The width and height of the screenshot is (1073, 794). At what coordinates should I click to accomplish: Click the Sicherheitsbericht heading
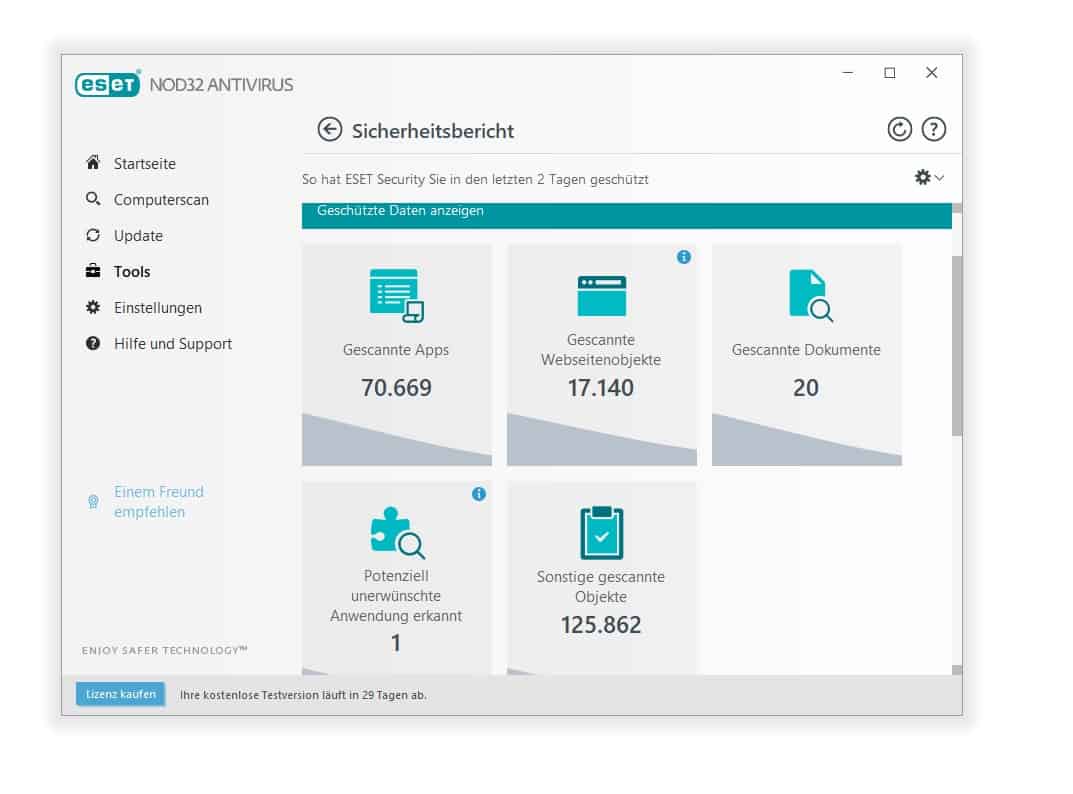[x=432, y=131]
